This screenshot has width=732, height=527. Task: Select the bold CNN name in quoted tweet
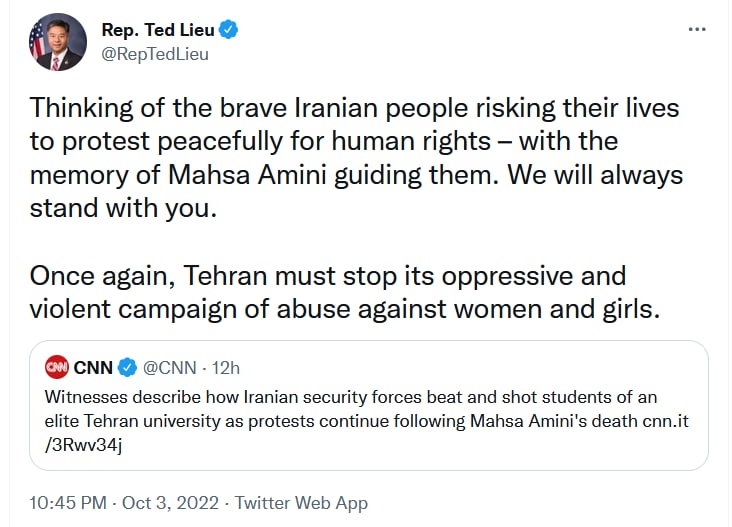(x=93, y=367)
